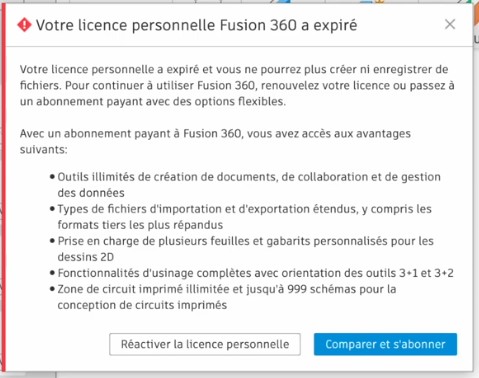The height and width of the screenshot is (378, 479).
Task: Click the red warning diamond icon
Action: [x=24, y=25]
